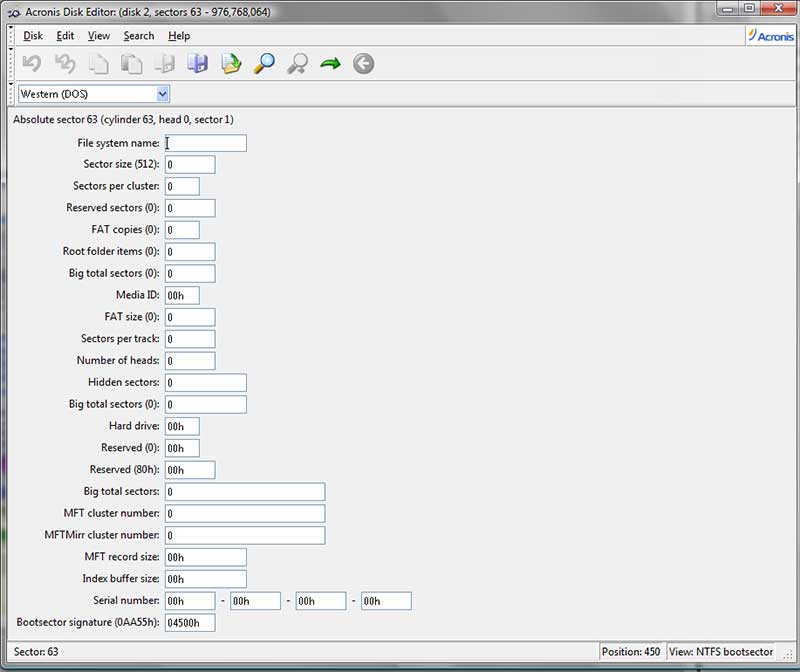Viewport: 800px width, 672px height.
Task: Open the View menu
Action: coord(98,36)
